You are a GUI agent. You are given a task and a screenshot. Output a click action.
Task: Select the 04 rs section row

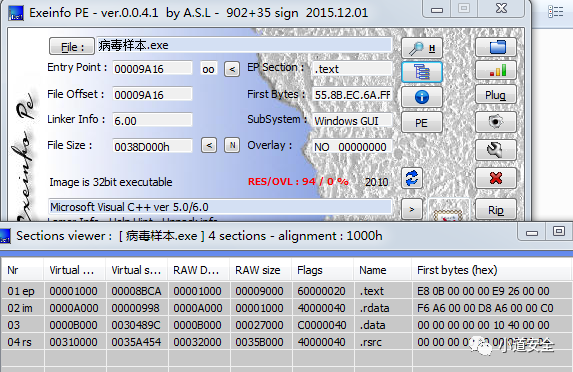[286, 342]
